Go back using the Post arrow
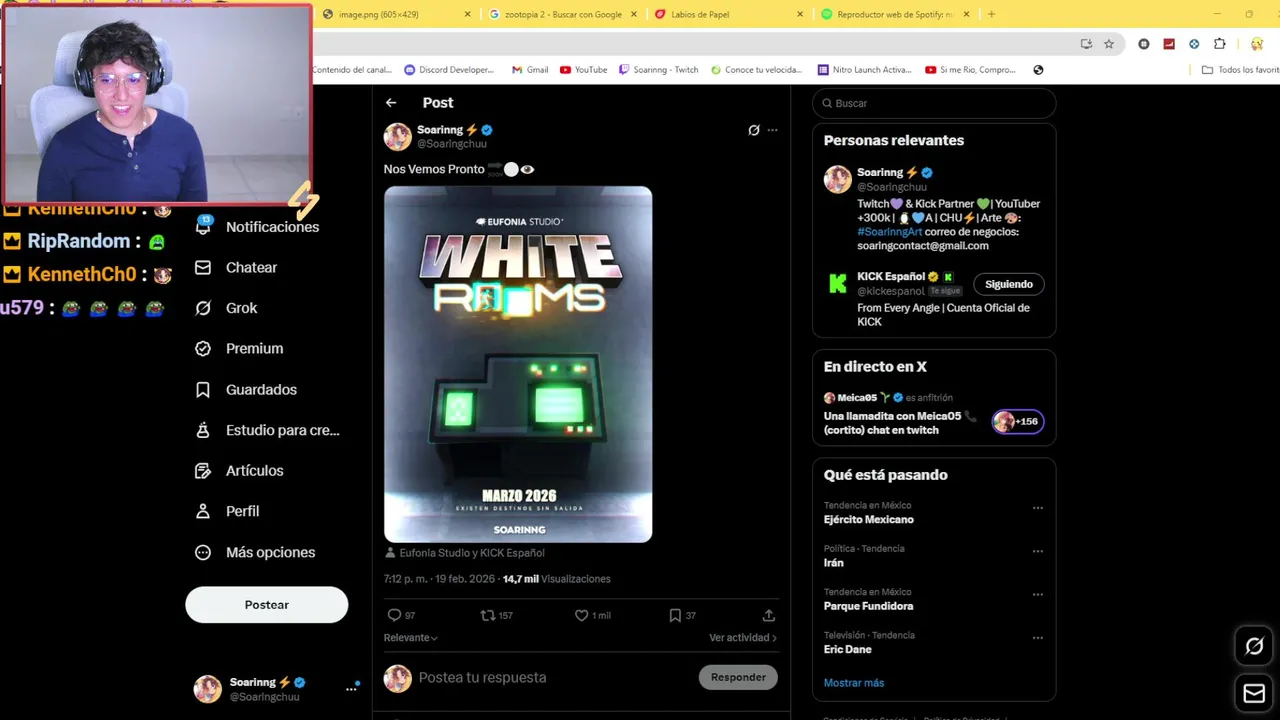1280x720 pixels. (x=391, y=103)
